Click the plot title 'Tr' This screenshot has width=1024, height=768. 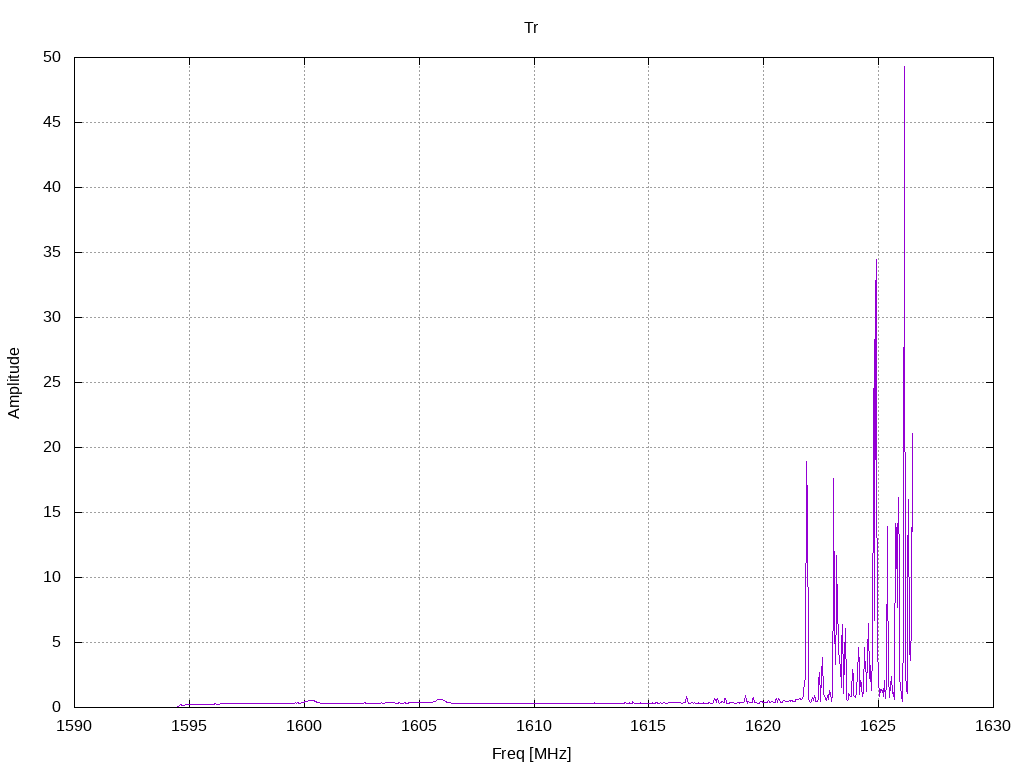531,28
